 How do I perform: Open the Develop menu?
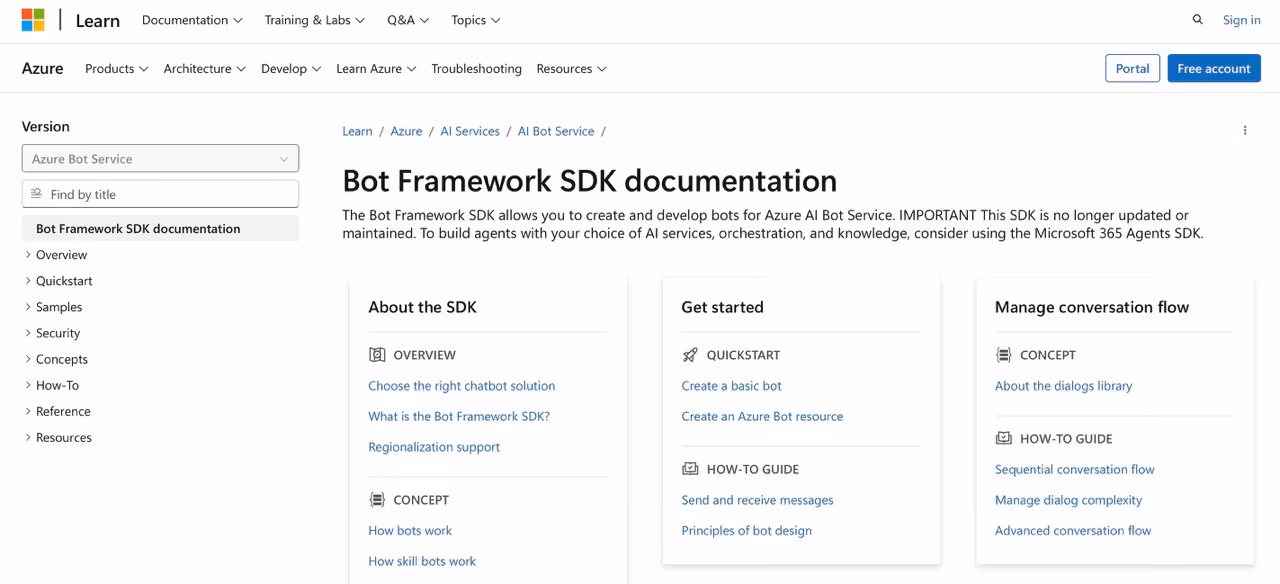[290, 68]
